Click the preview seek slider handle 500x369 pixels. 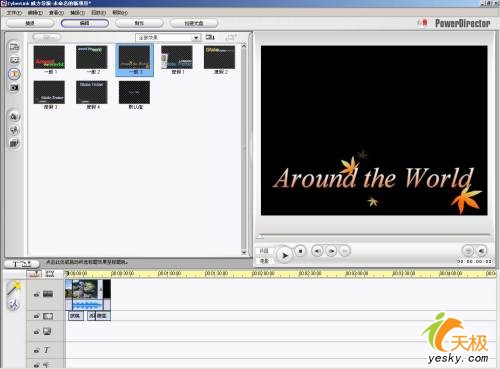(260, 237)
